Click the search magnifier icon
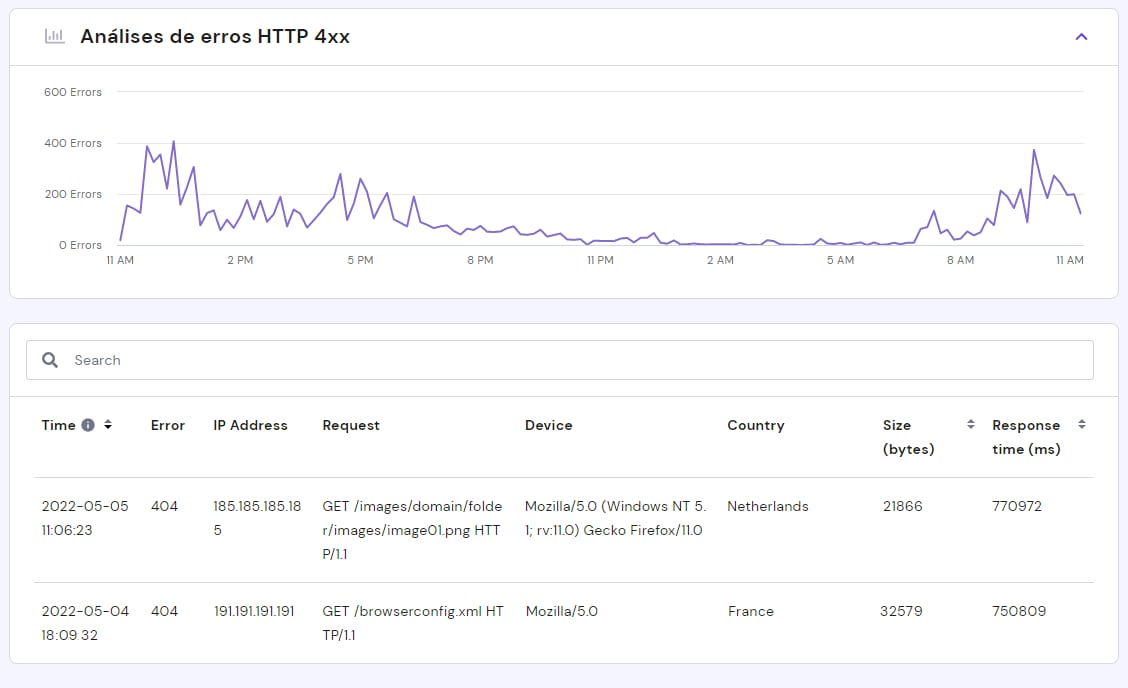Screen dimensions: 1128x688 tap(50, 360)
